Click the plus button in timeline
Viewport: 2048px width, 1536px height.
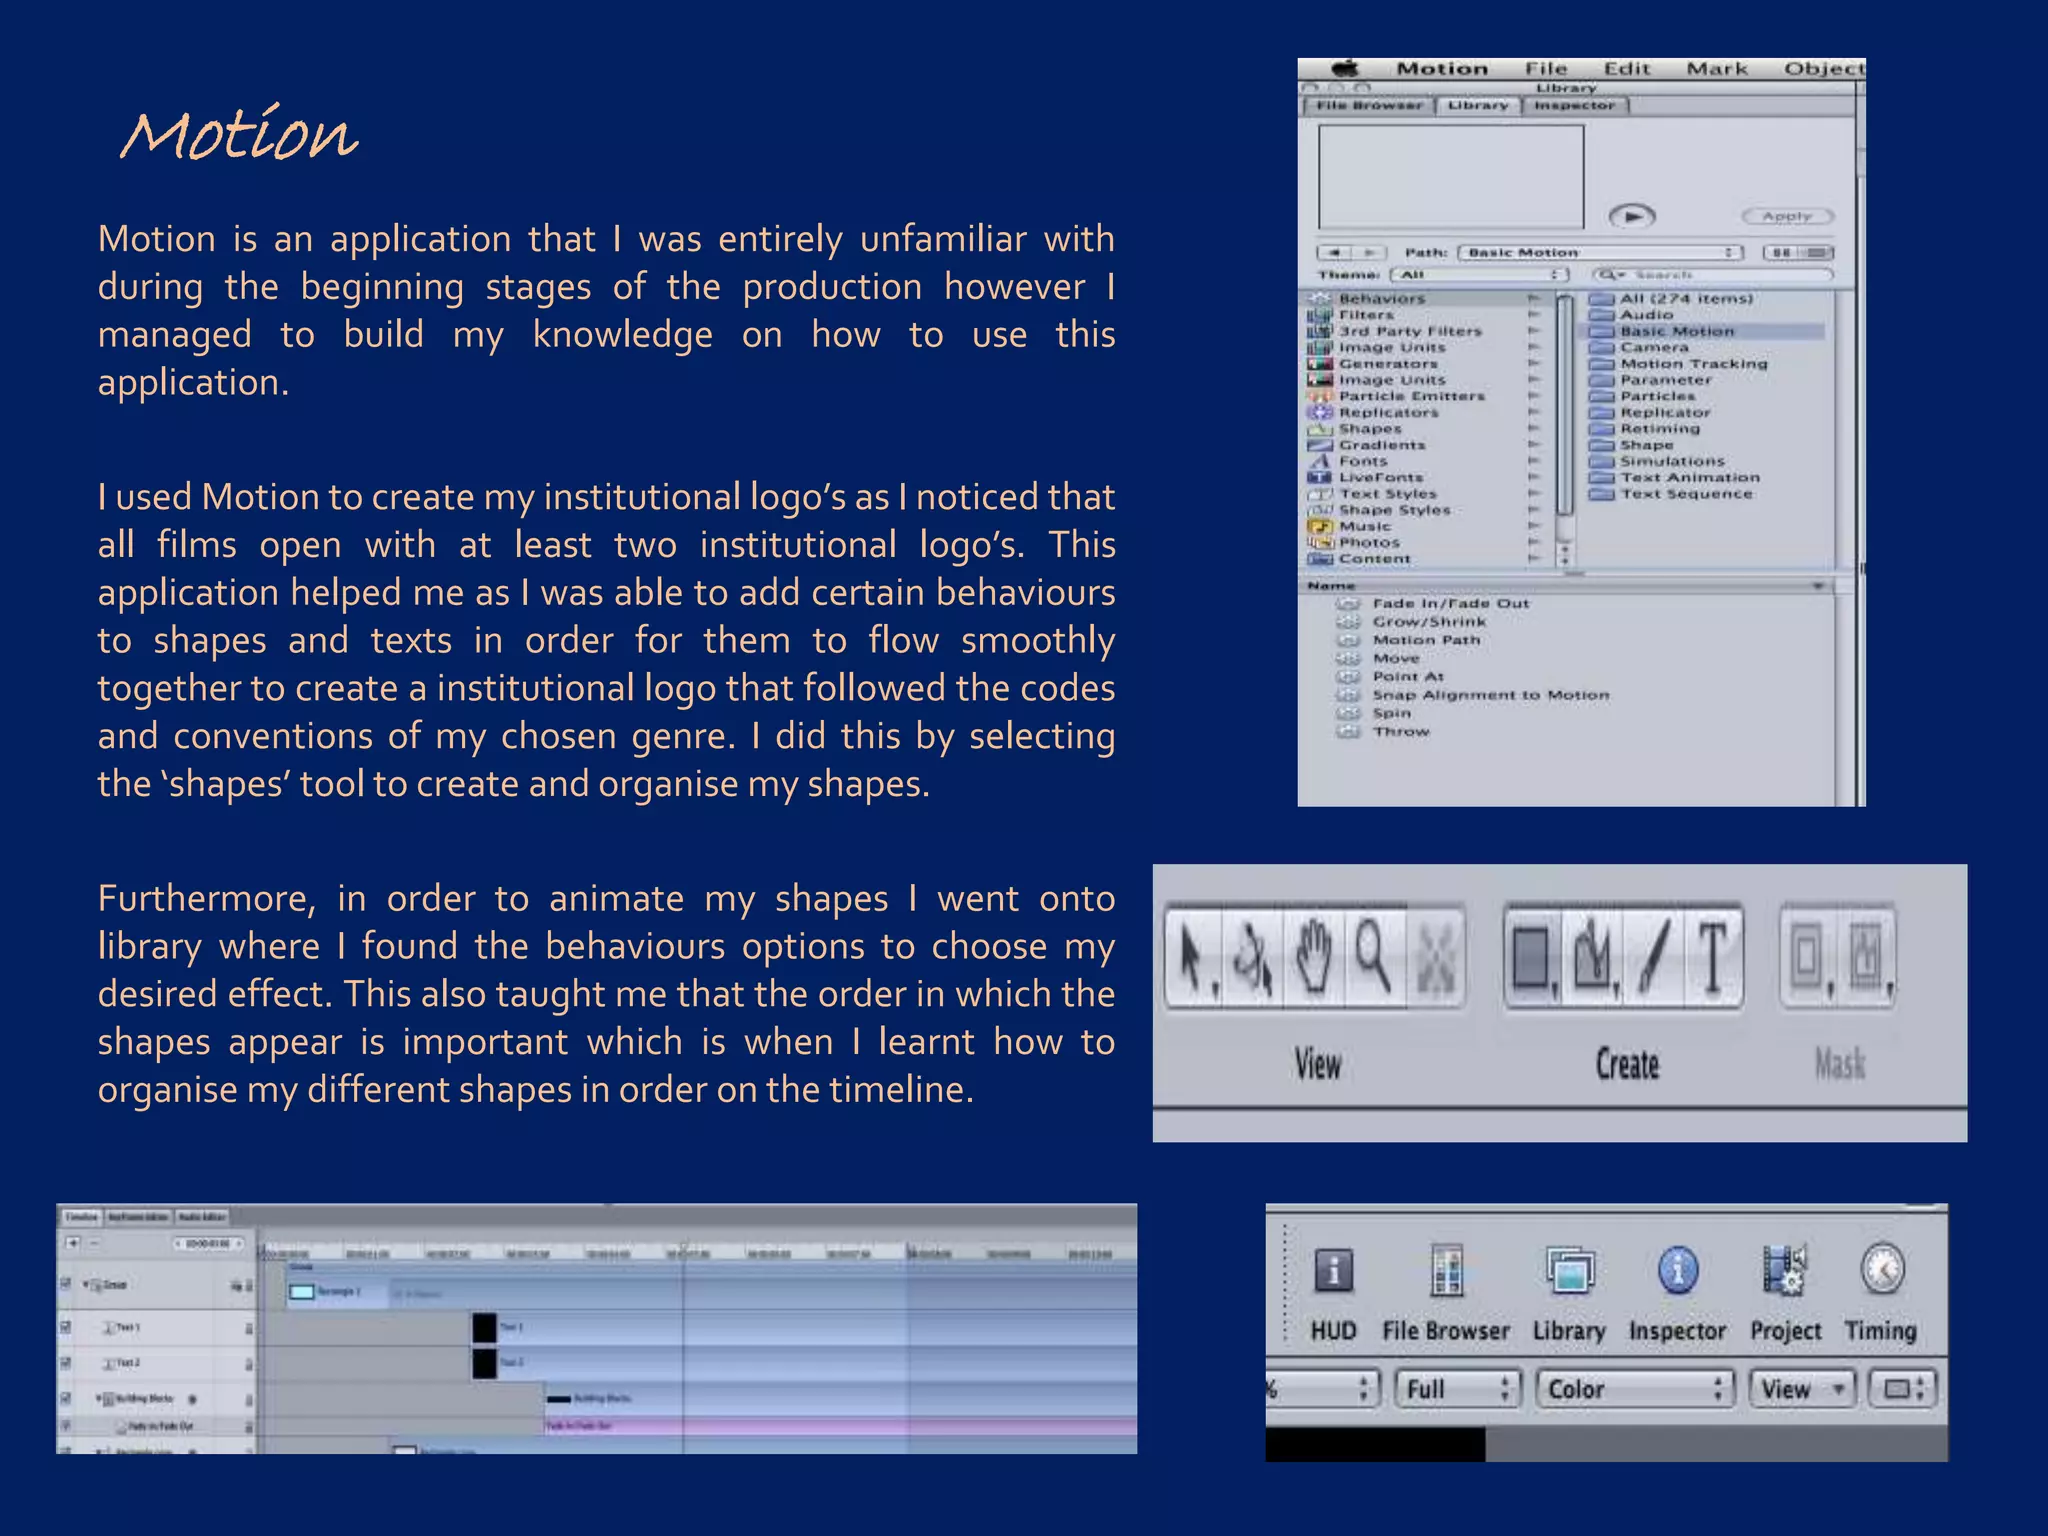click(x=72, y=1243)
